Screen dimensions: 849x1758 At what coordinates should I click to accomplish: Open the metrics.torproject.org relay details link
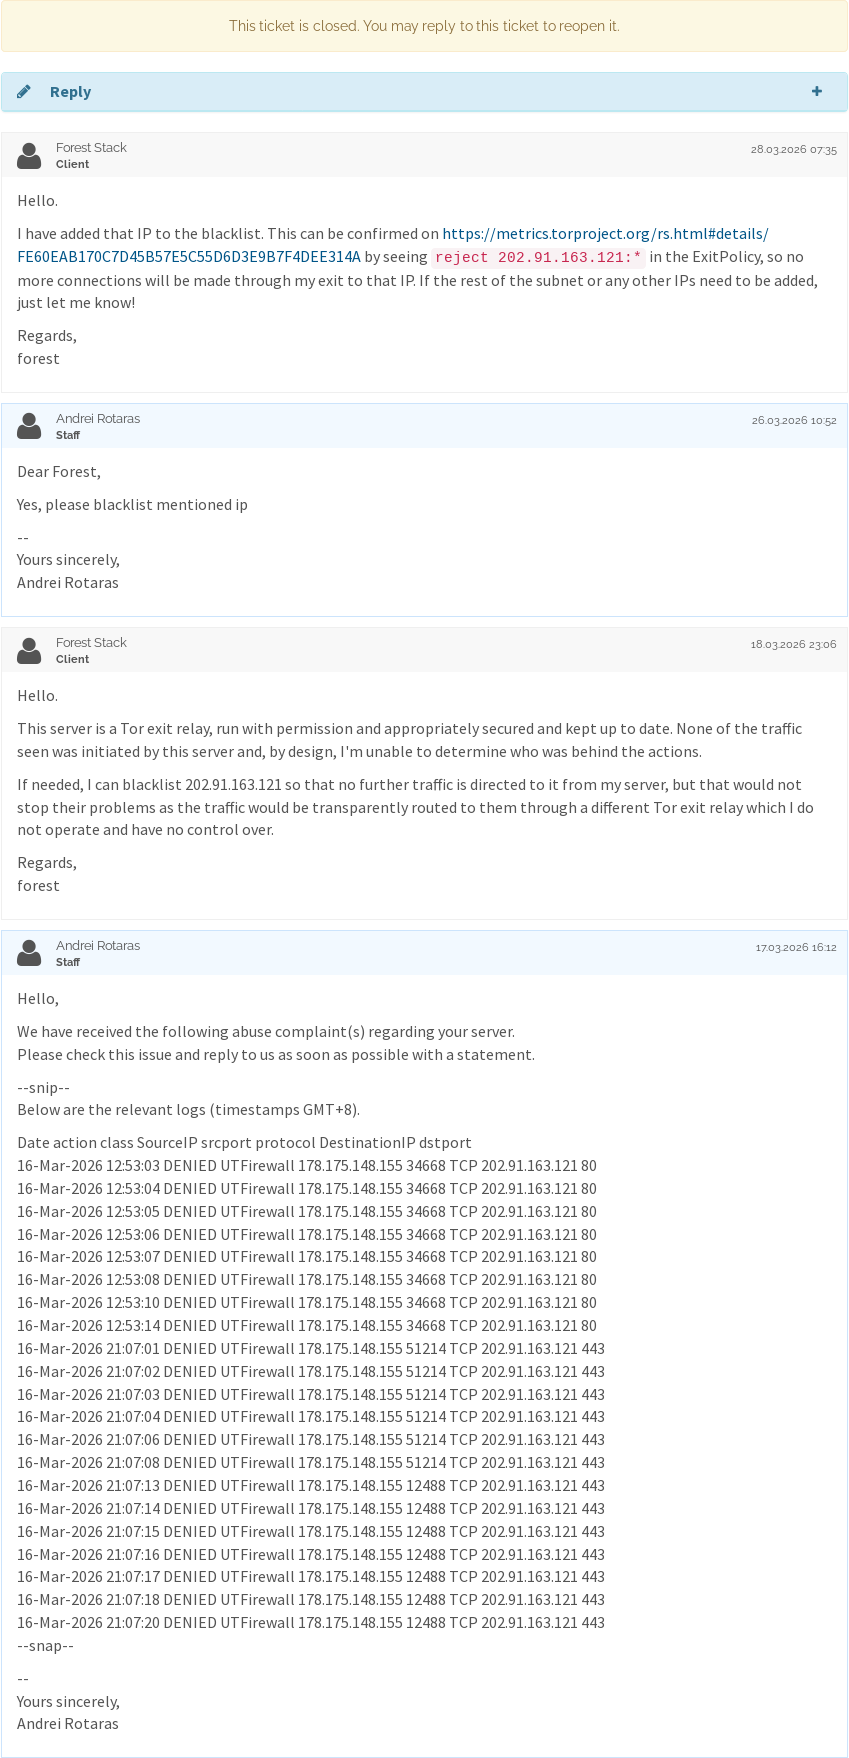605,234
